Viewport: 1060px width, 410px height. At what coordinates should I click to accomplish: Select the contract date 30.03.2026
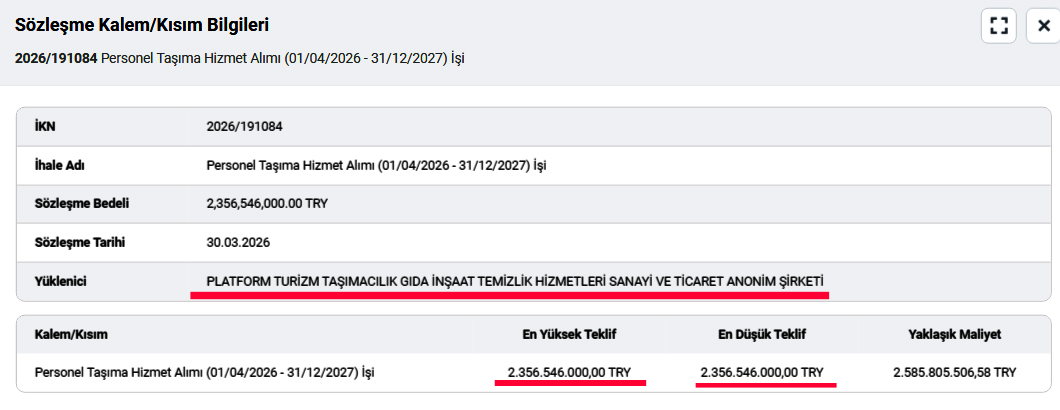pyautogui.click(x=238, y=242)
